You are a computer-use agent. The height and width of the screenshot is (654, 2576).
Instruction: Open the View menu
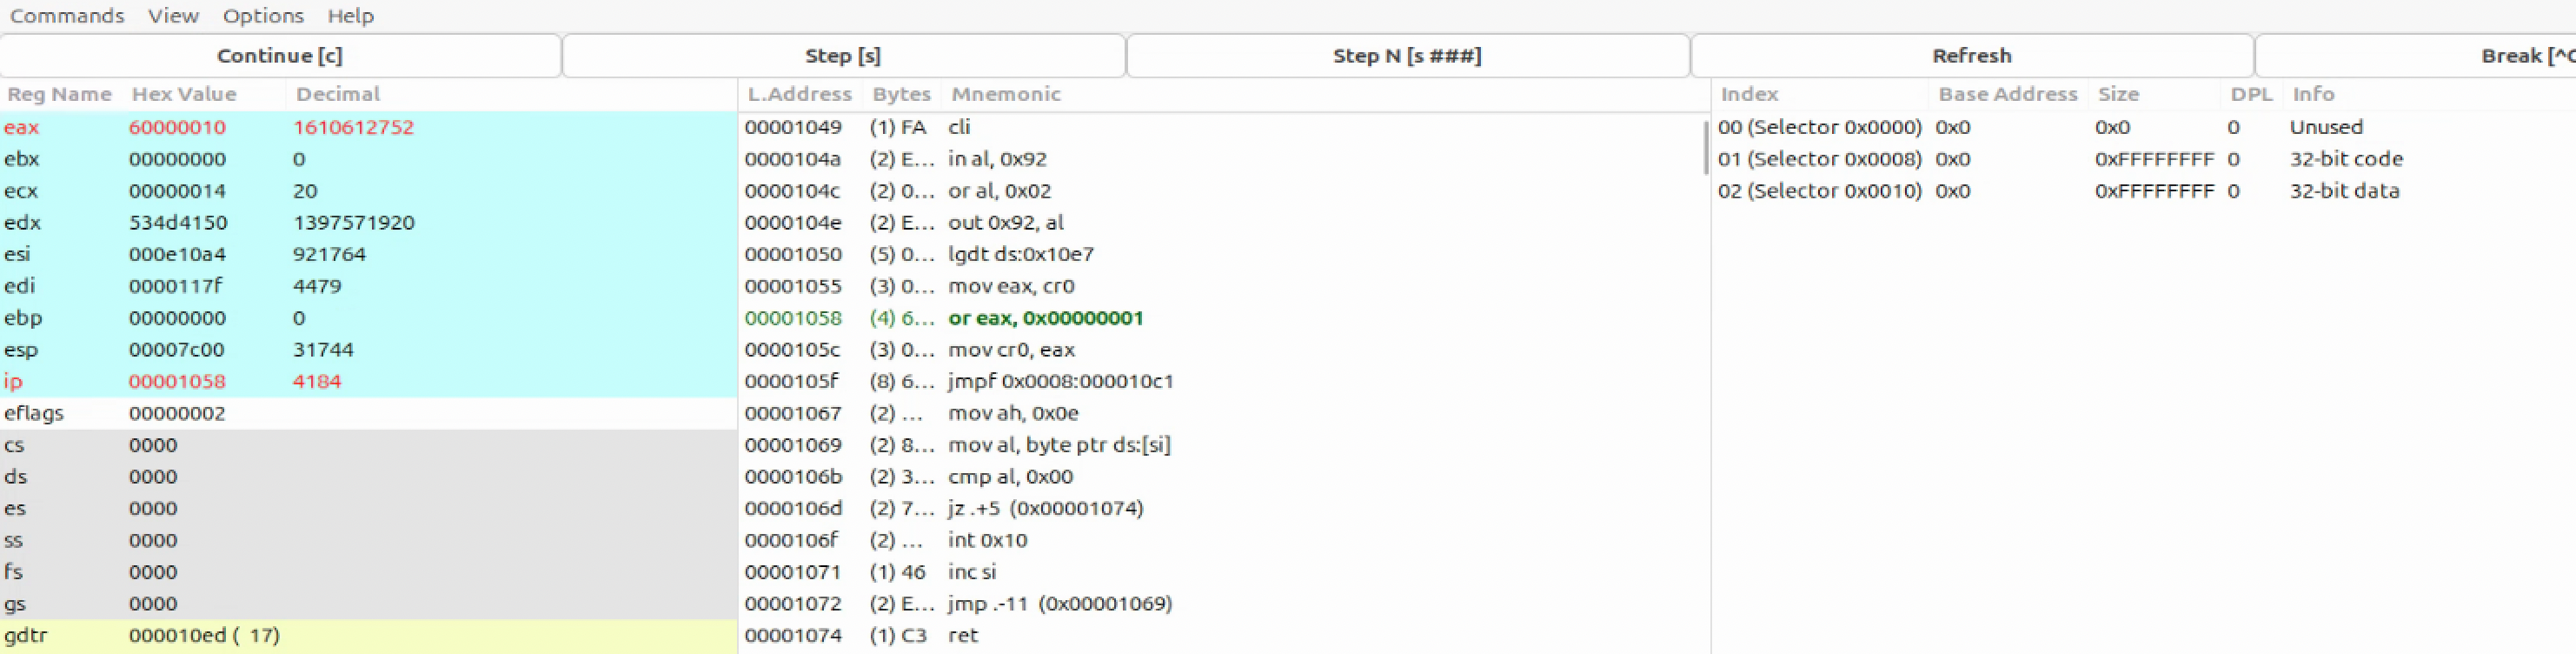click(173, 16)
